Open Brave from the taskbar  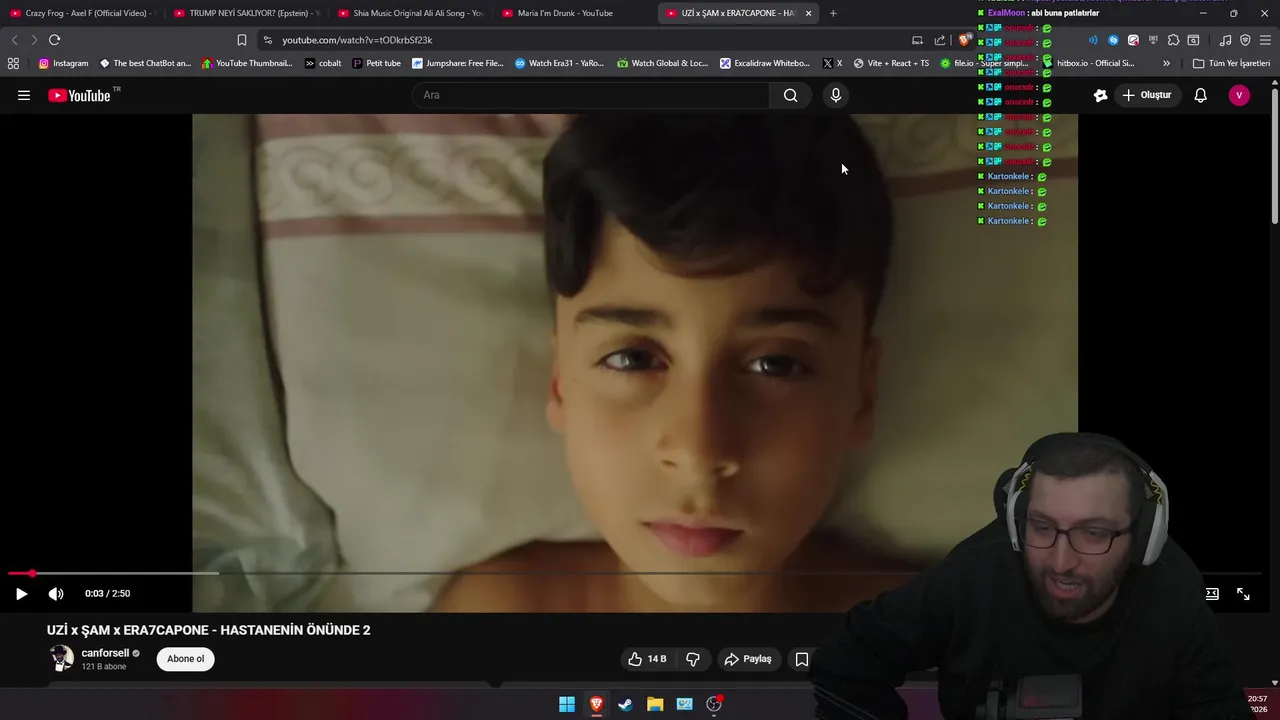click(596, 704)
